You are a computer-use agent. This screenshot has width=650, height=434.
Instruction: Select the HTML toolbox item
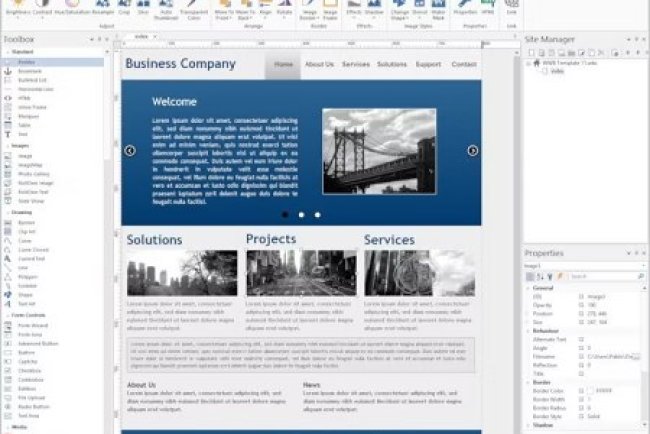(24, 98)
